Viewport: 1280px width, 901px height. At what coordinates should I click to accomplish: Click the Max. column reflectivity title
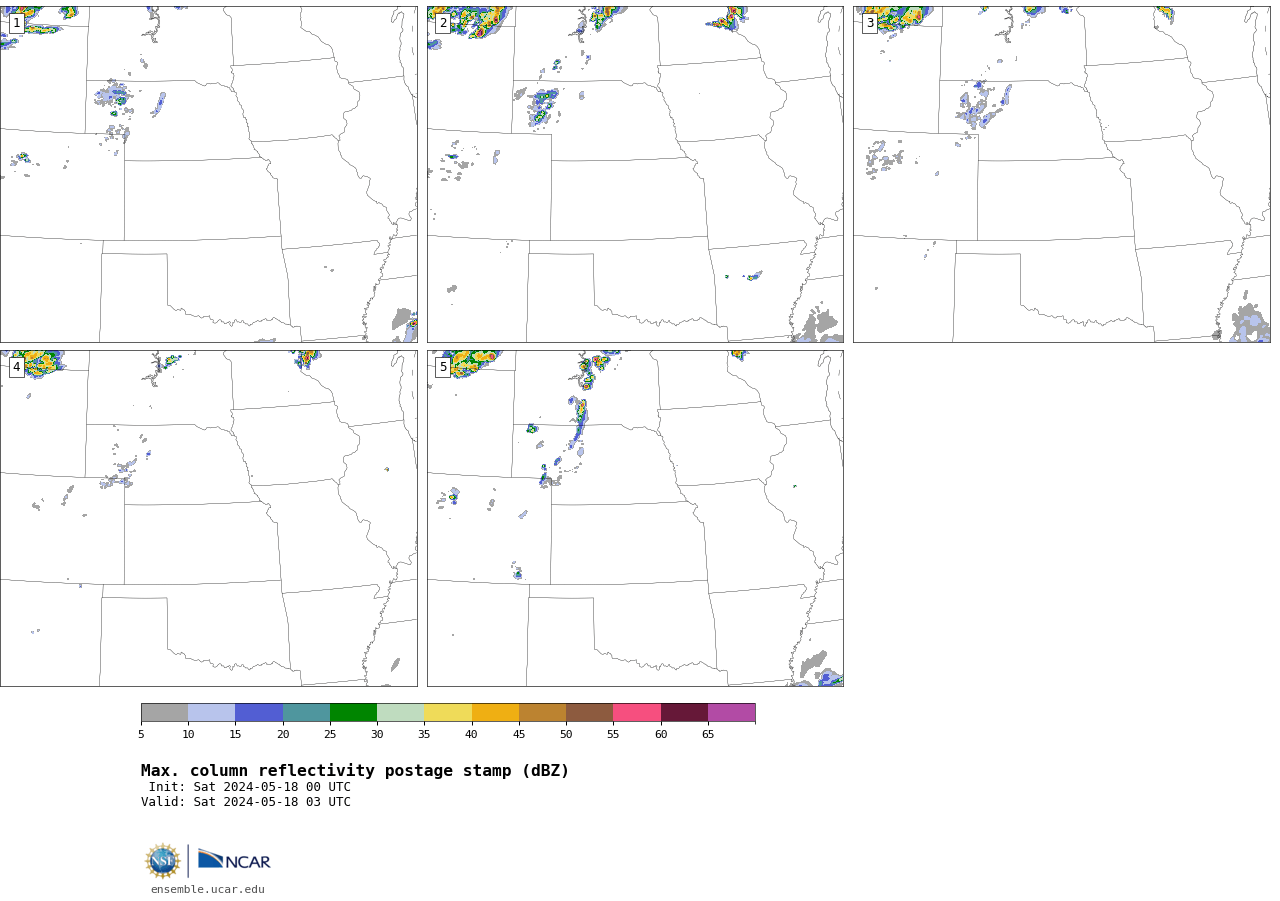coord(355,771)
